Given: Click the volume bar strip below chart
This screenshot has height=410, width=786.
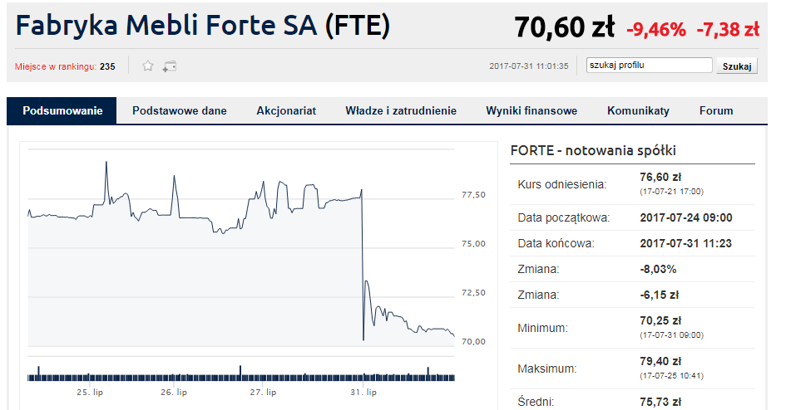Looking at the screenshot, I should tap(240, 375).
